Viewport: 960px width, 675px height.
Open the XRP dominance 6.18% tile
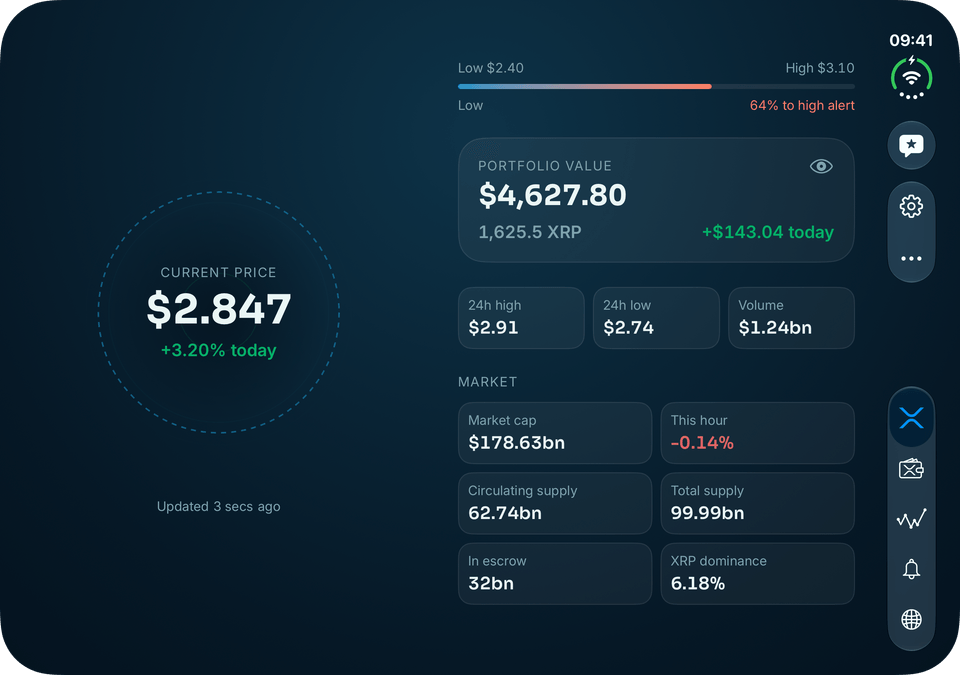click(757, 573)
